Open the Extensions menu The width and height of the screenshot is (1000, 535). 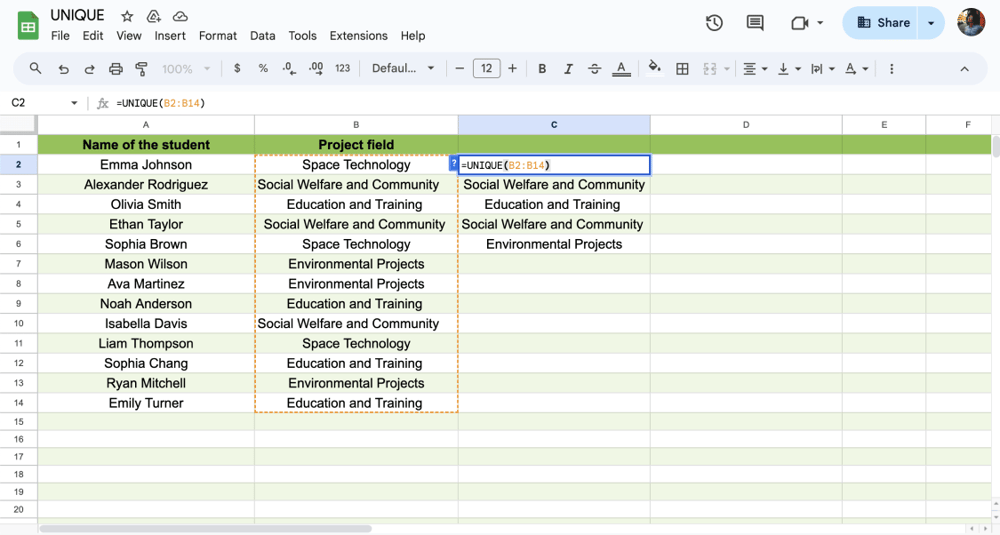tap(358, 36)
